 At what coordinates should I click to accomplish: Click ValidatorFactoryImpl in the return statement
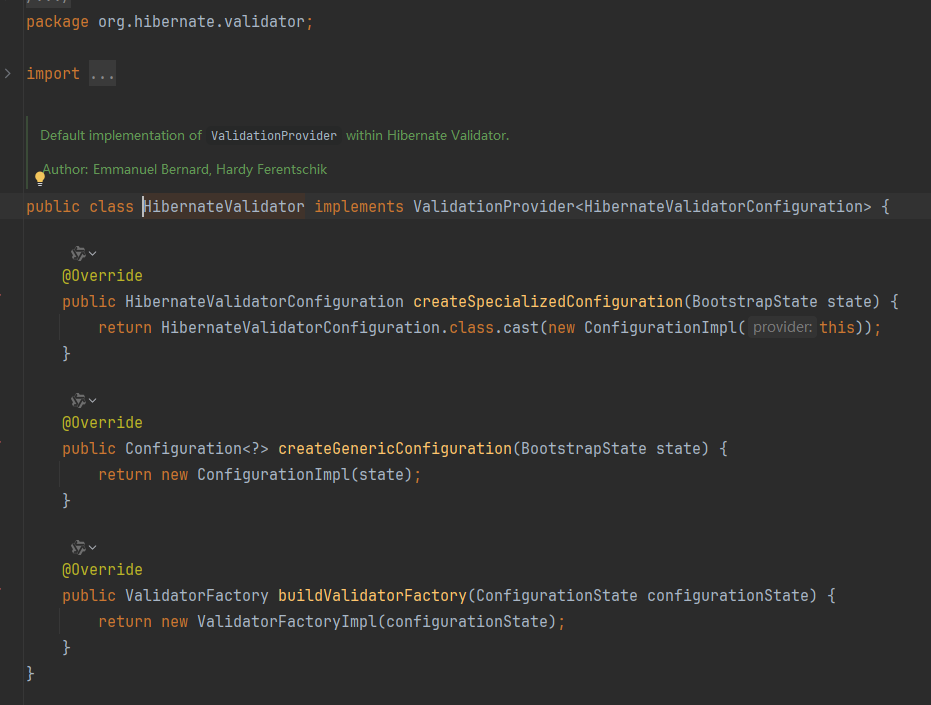287,622
